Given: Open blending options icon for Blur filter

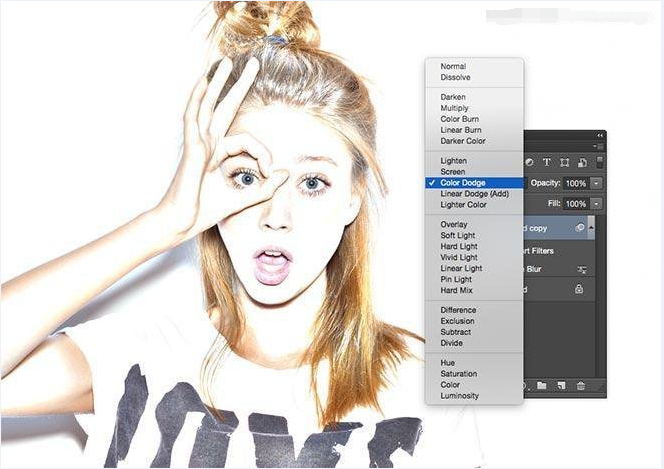Looking at the screenshot, I should pyautogui.click(x=582, y=270).
